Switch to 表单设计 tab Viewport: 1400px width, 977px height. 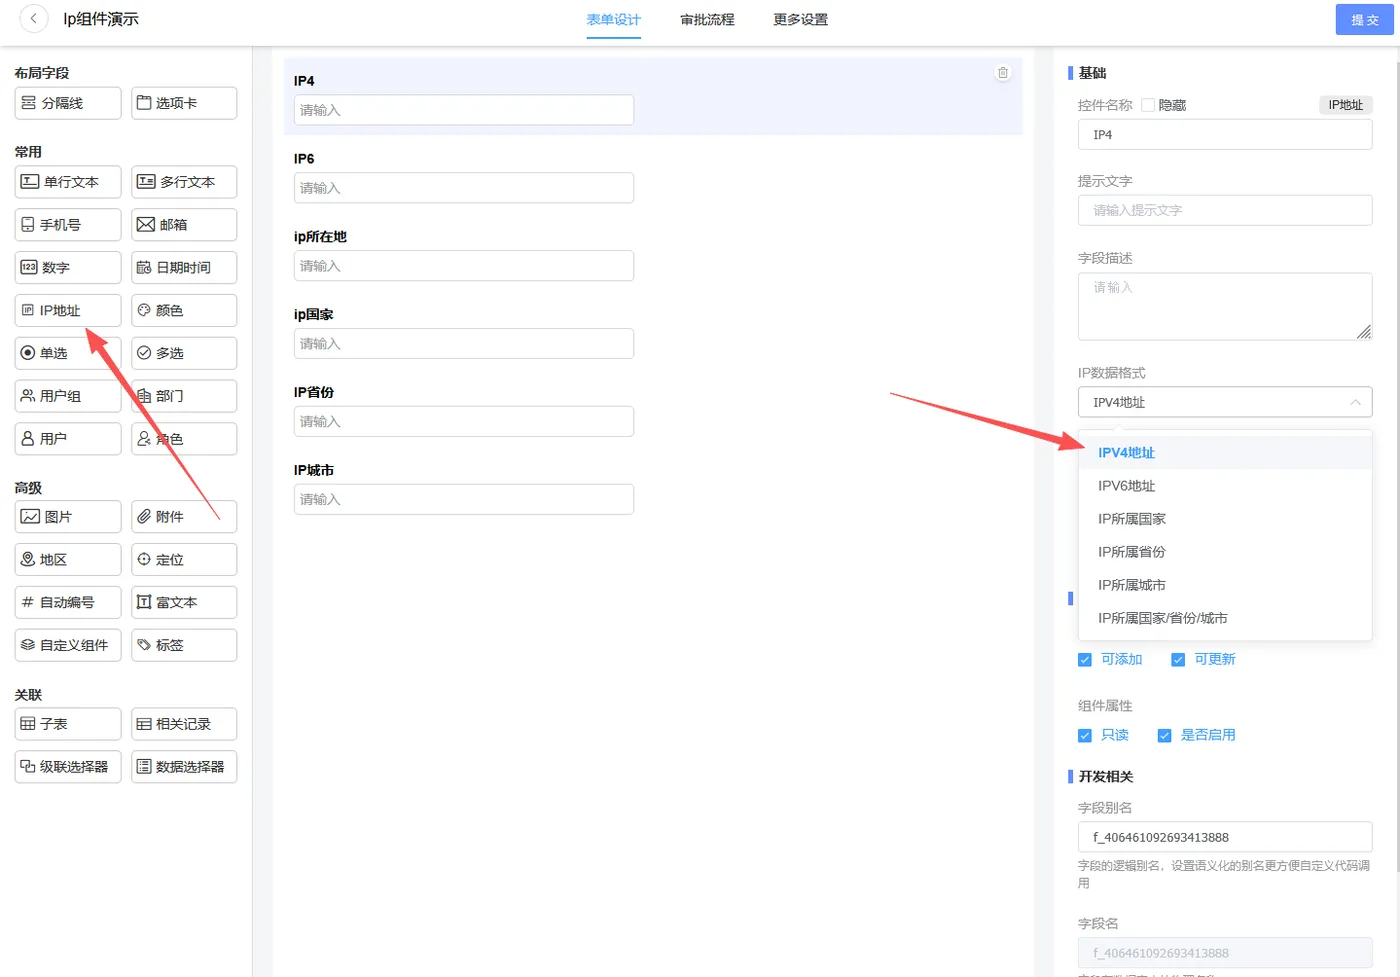coord(613,20)
